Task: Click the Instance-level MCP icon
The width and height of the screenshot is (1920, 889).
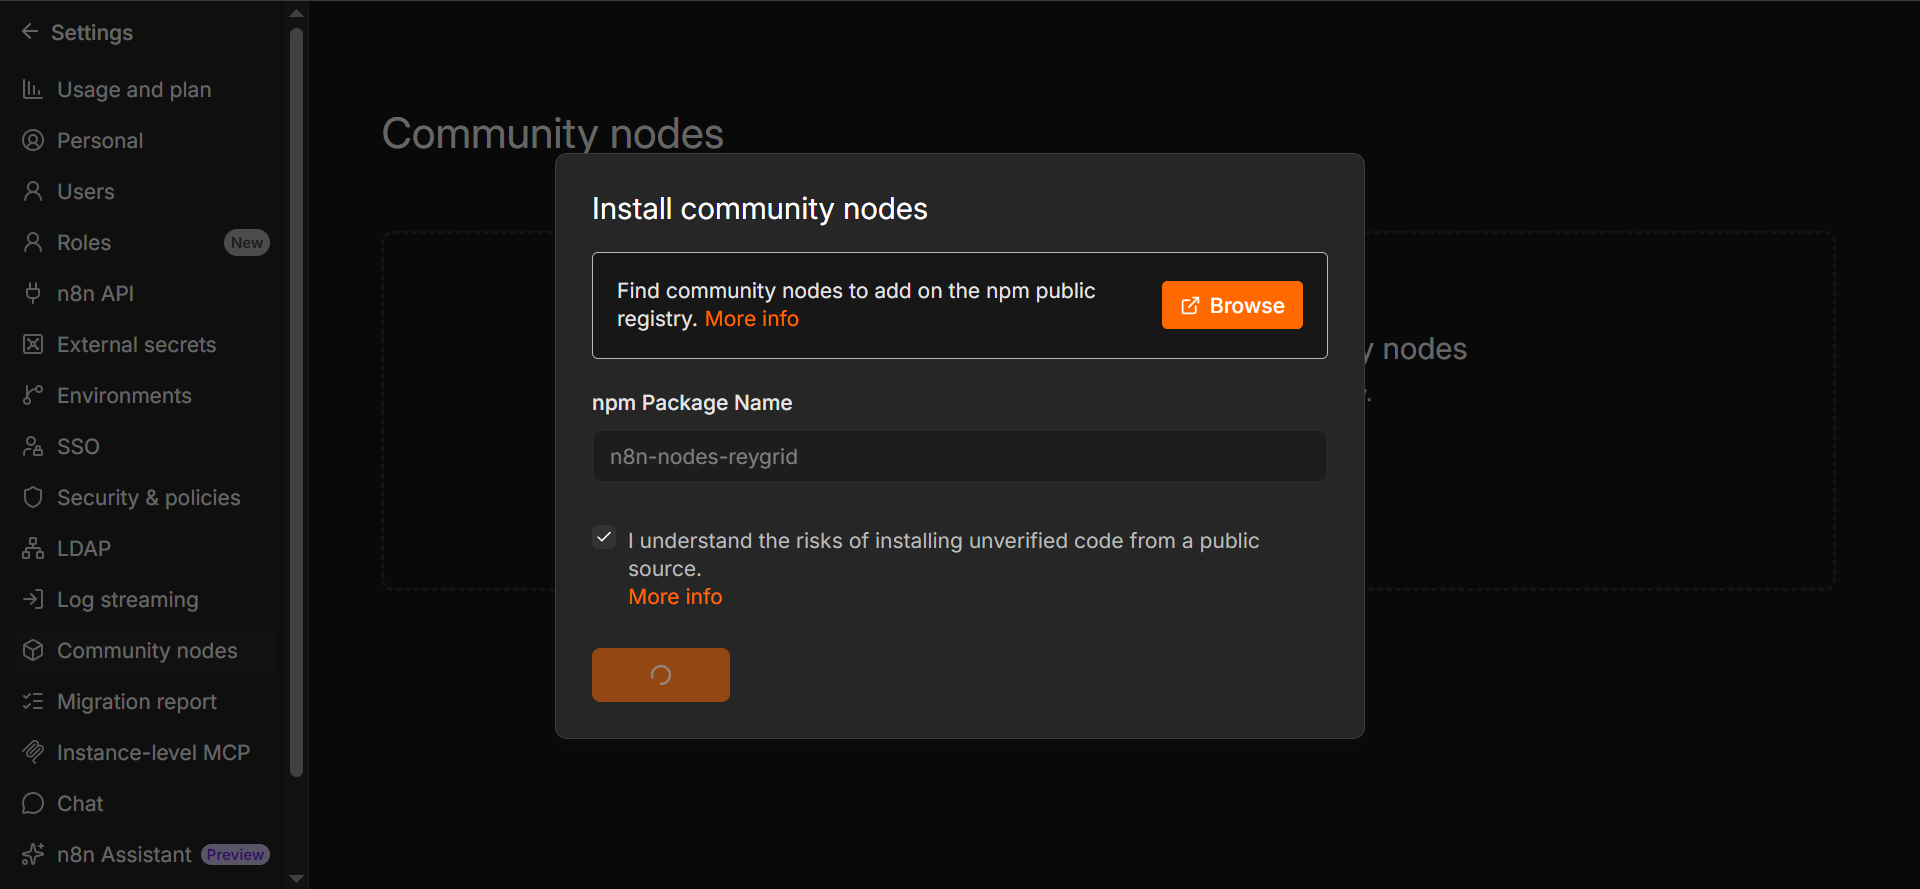Action: [33, 753]
